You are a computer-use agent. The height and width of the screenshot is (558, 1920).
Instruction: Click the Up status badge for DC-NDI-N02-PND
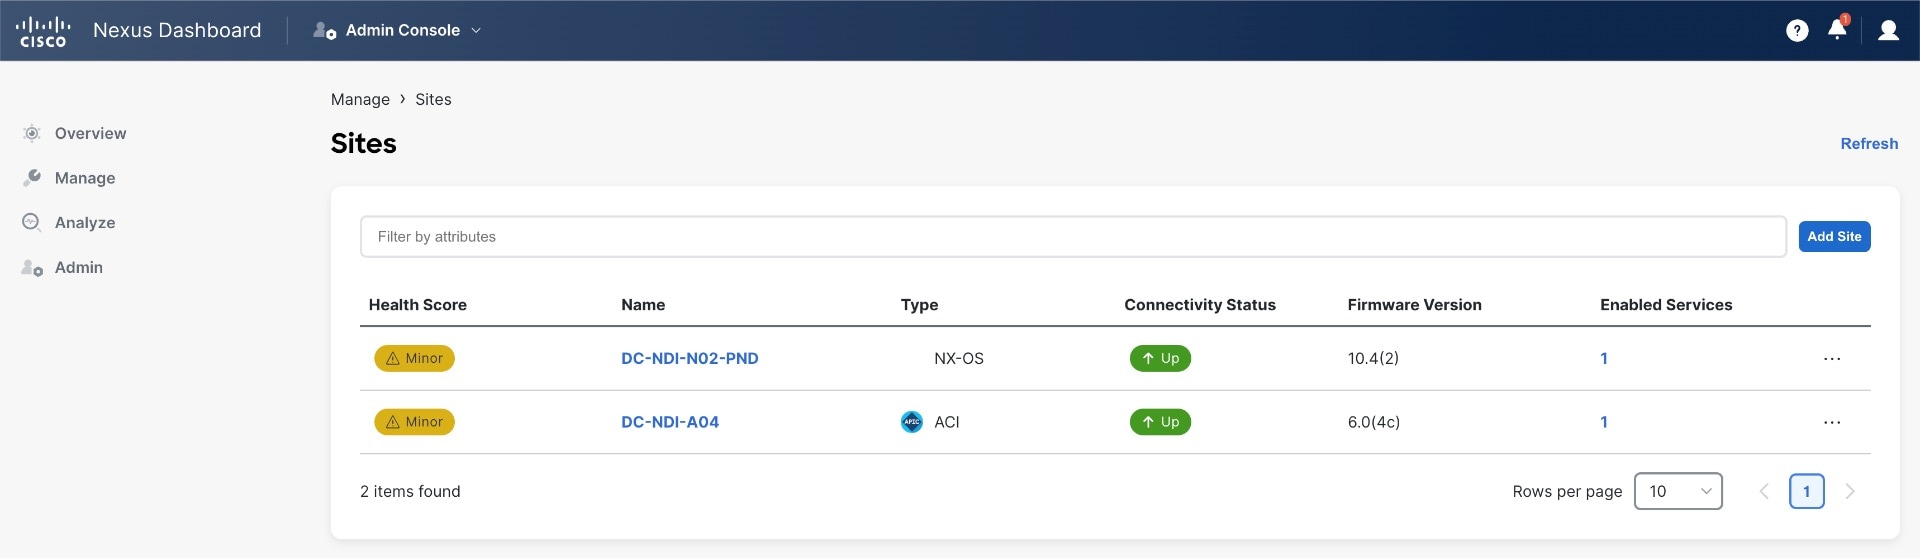(x=1160, y=358)
